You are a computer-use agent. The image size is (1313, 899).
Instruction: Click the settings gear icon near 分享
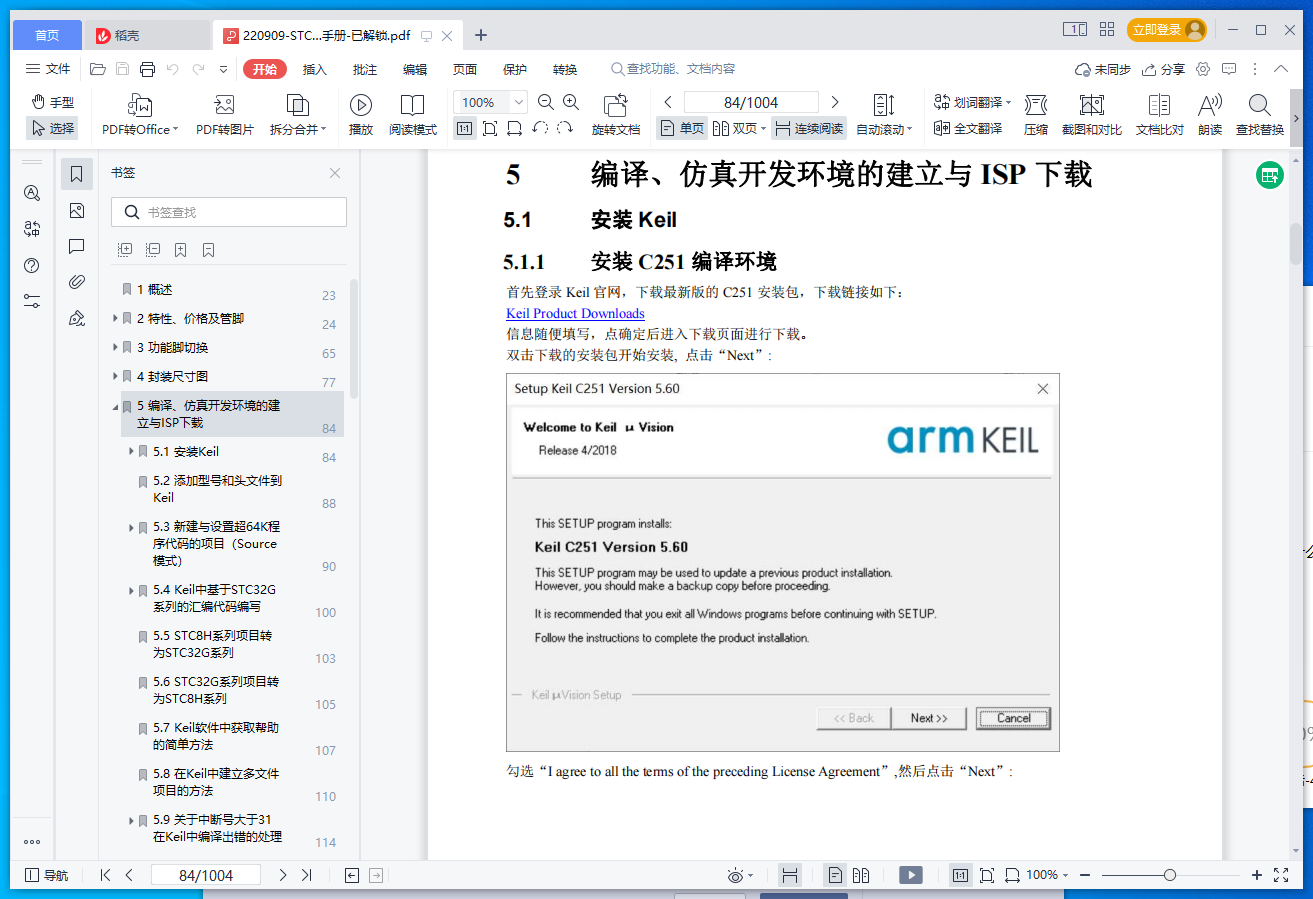[x=1203, y=69]
